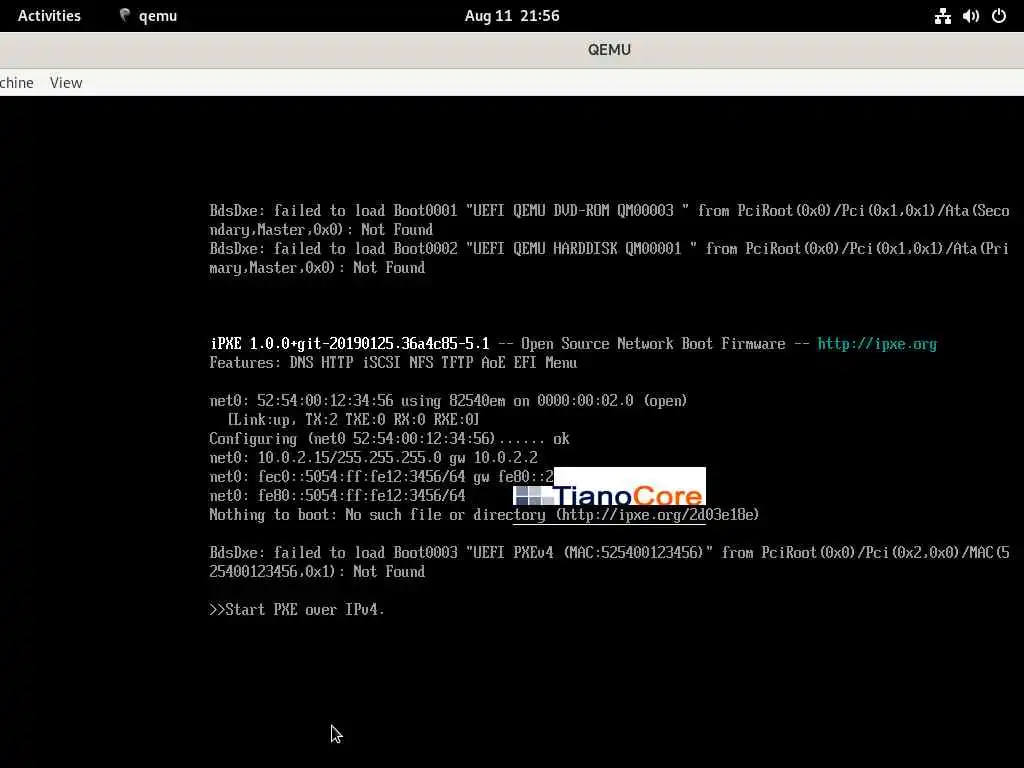Open the Machine menu
The height and width of the screenshot is (768, 1024).
click(16, 83)
